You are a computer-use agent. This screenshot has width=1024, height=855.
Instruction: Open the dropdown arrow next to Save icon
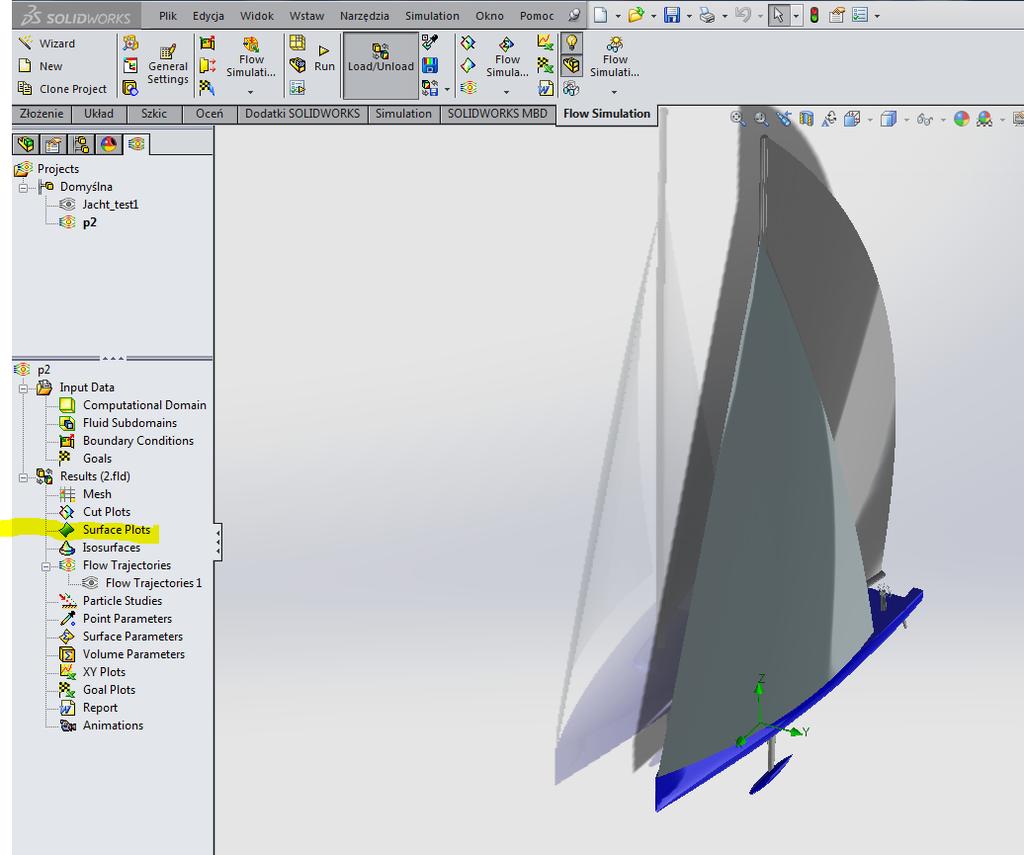(689, 16)
